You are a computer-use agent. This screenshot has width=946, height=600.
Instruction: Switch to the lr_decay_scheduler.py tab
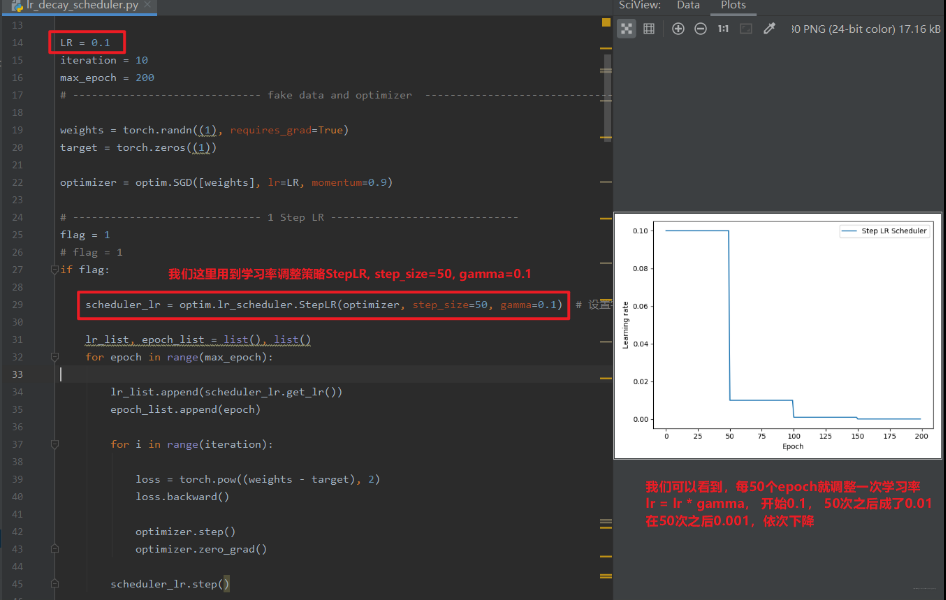pos(82,5)
